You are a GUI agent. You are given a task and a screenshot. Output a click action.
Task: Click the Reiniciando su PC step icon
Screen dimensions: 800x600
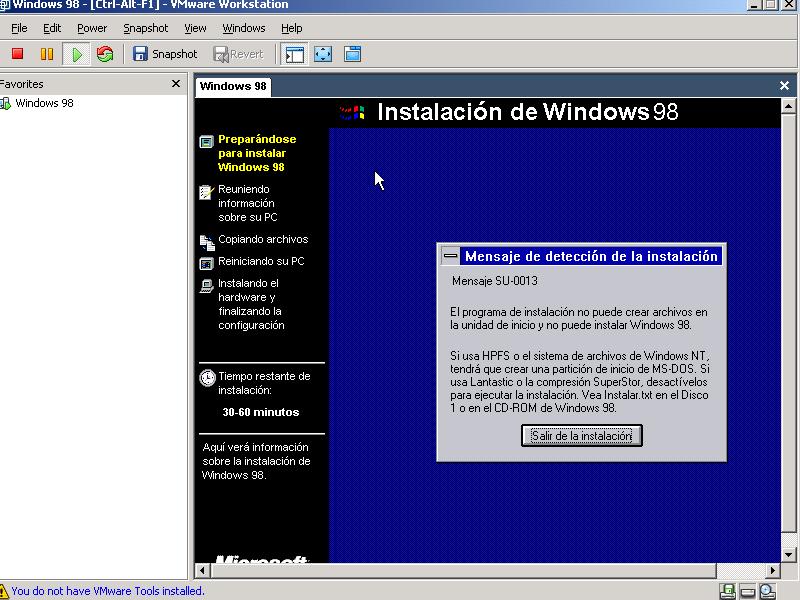(x=206, y=264)
